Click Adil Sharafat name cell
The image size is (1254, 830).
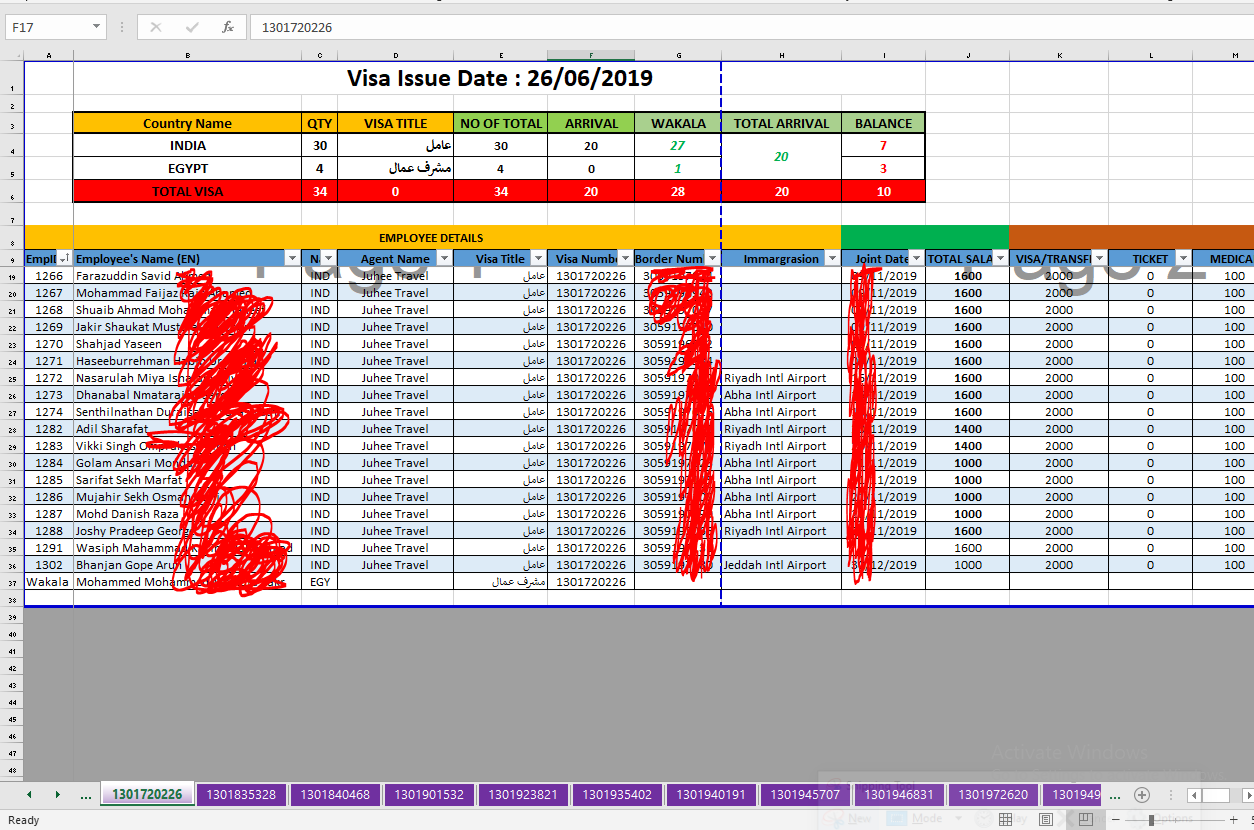click(187, 429)
